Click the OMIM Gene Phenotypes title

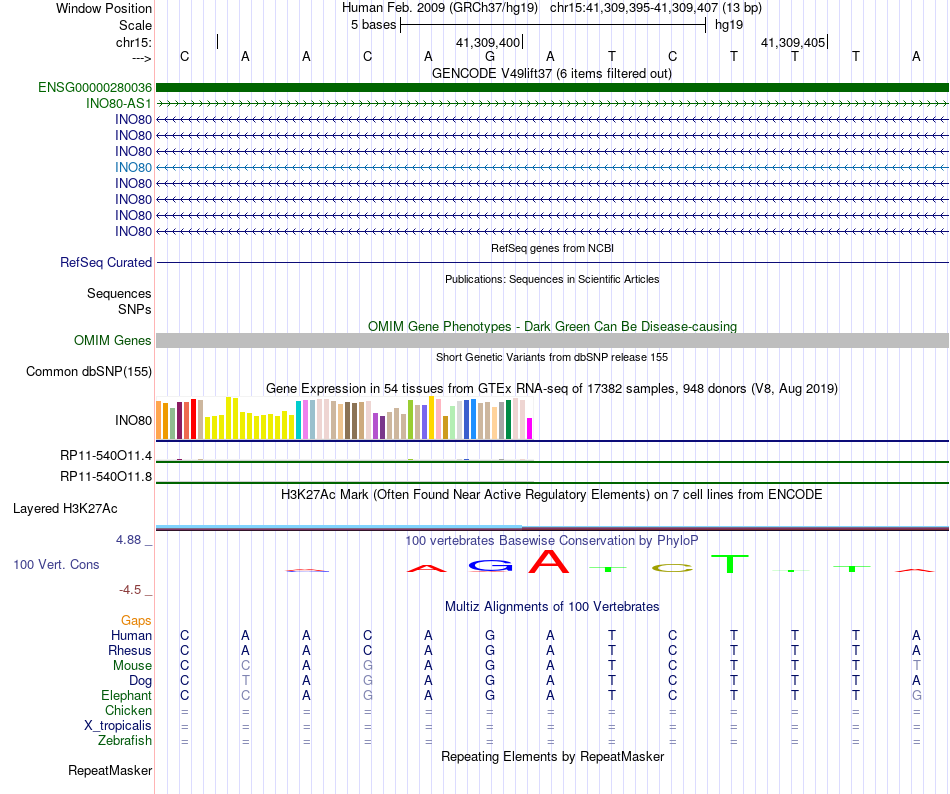(x=552, y=326)
